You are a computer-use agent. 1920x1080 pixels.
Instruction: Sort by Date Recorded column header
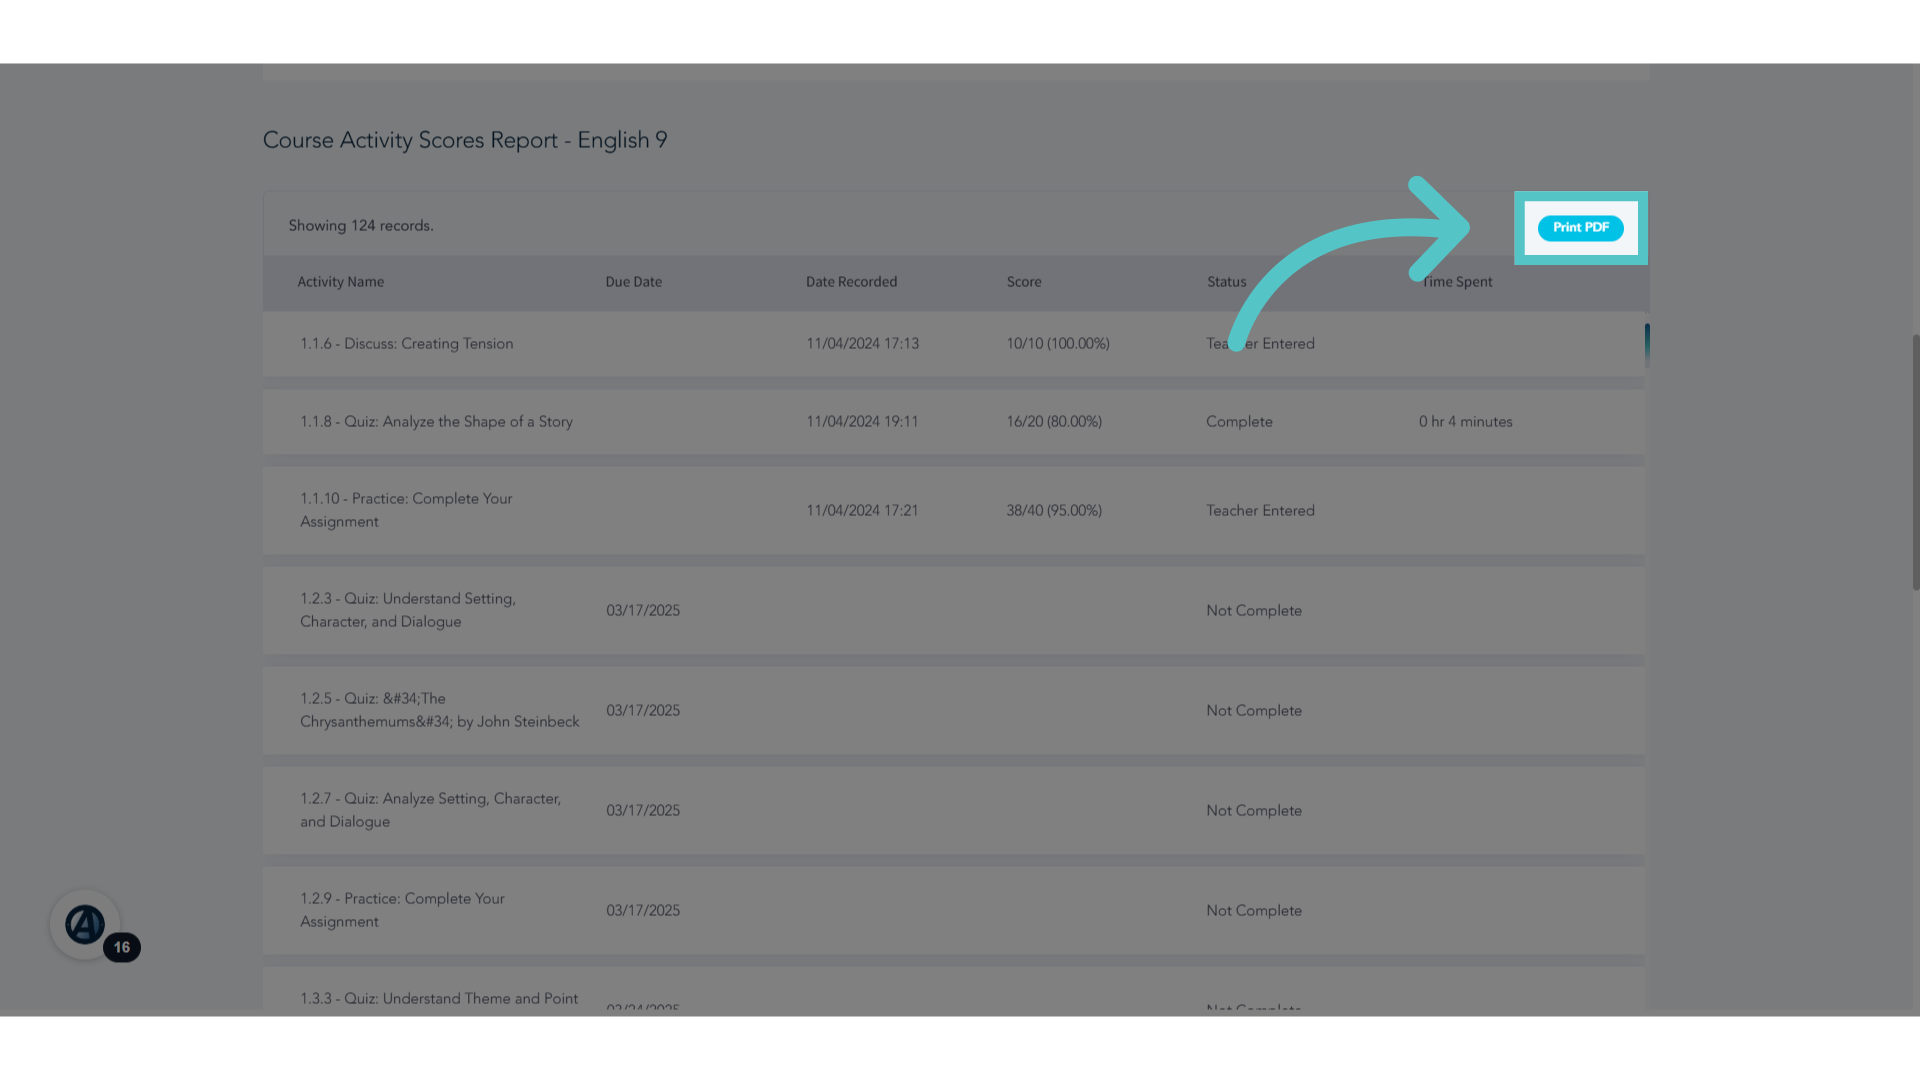851,282
